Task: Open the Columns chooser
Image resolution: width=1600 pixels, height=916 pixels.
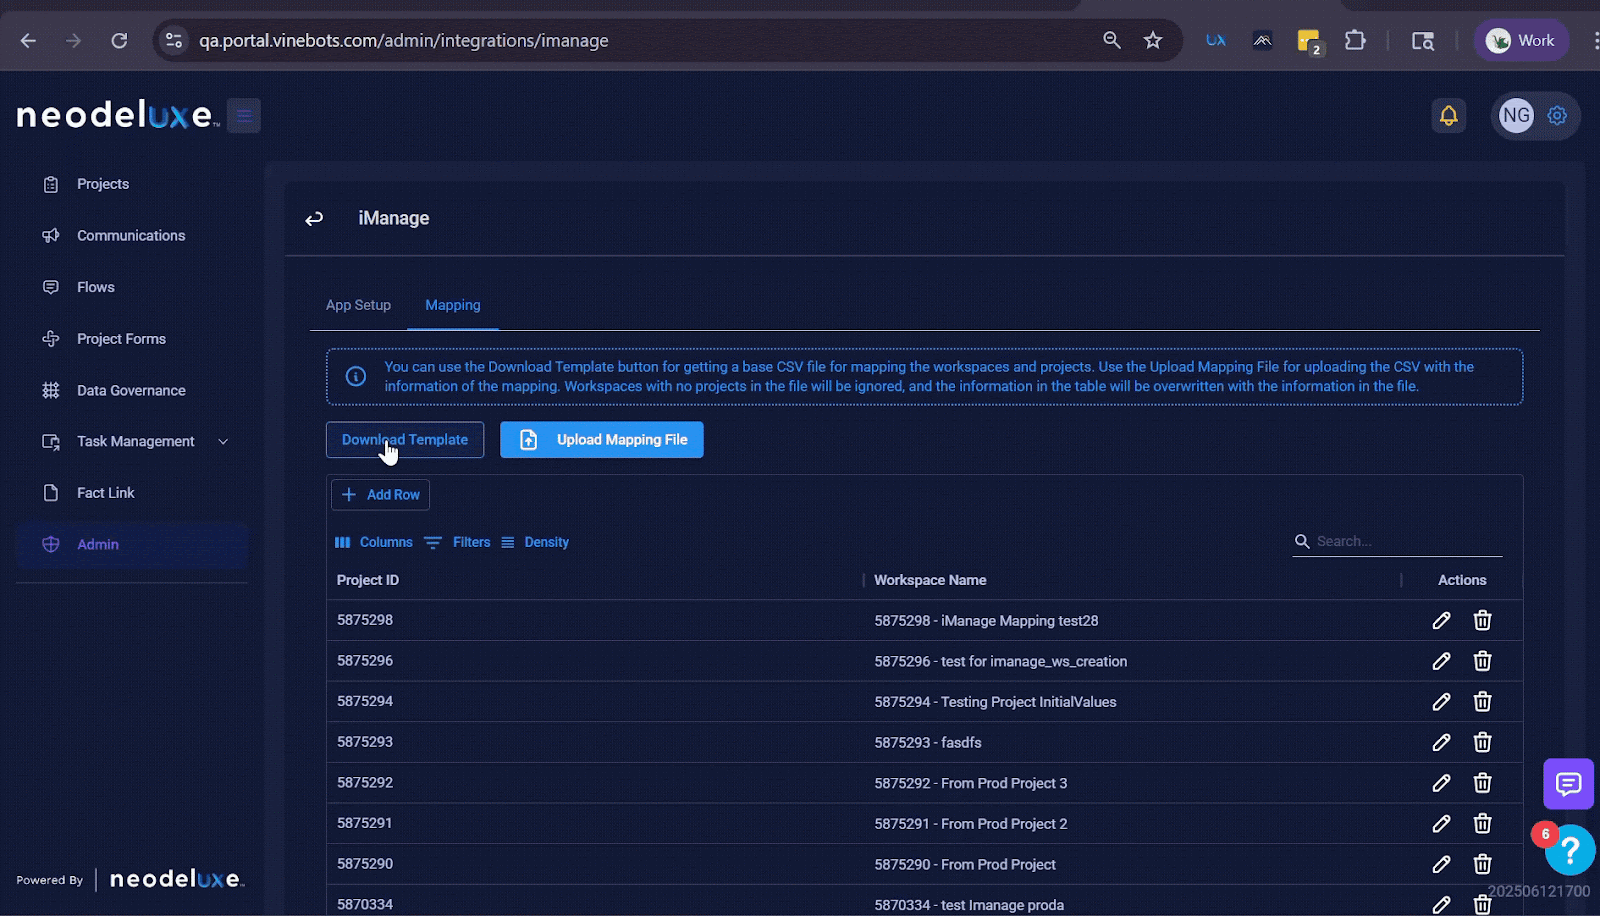Action: [x=373, y=542]
